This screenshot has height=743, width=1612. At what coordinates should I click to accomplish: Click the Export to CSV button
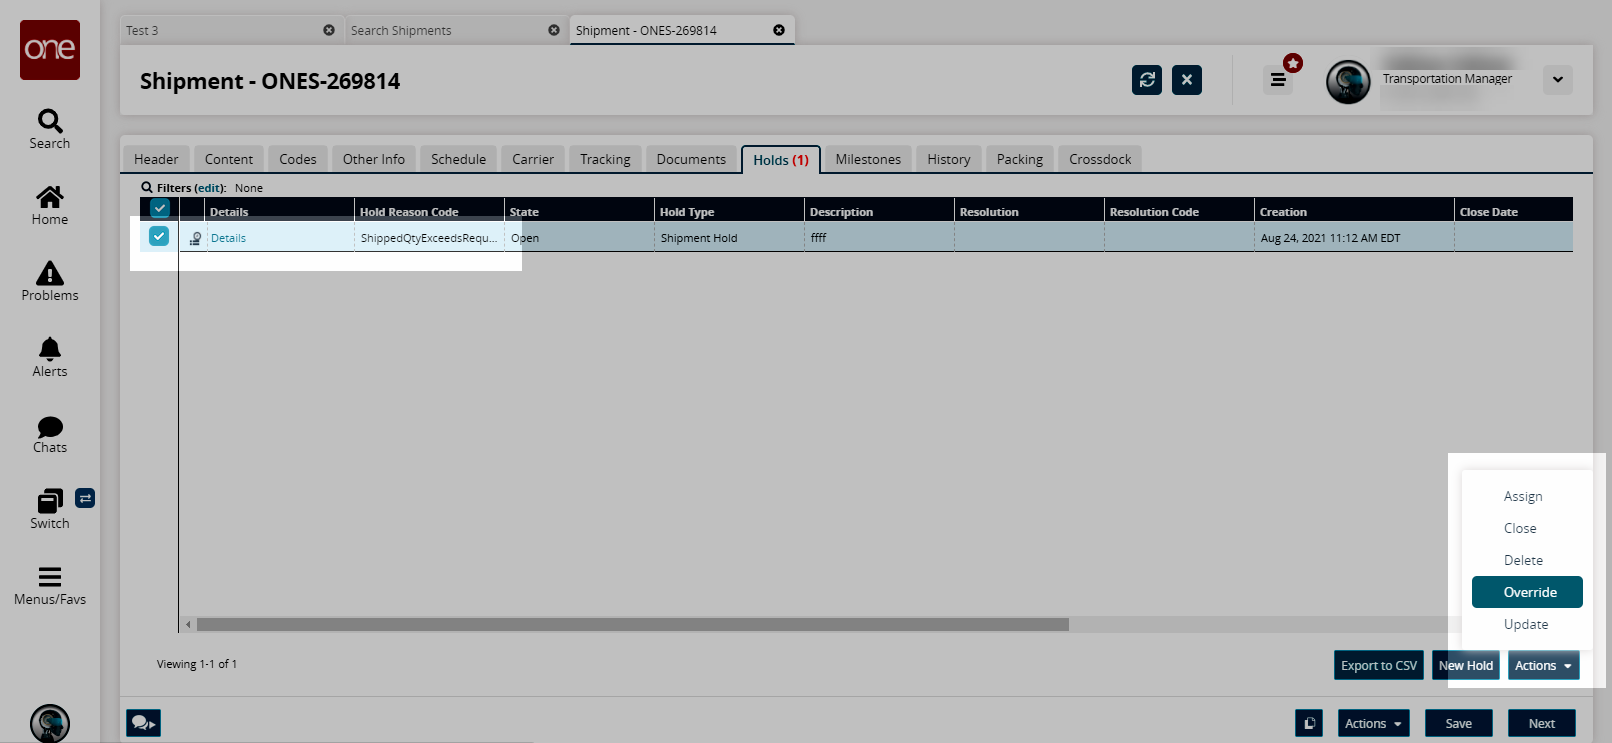click(1379, 665)
